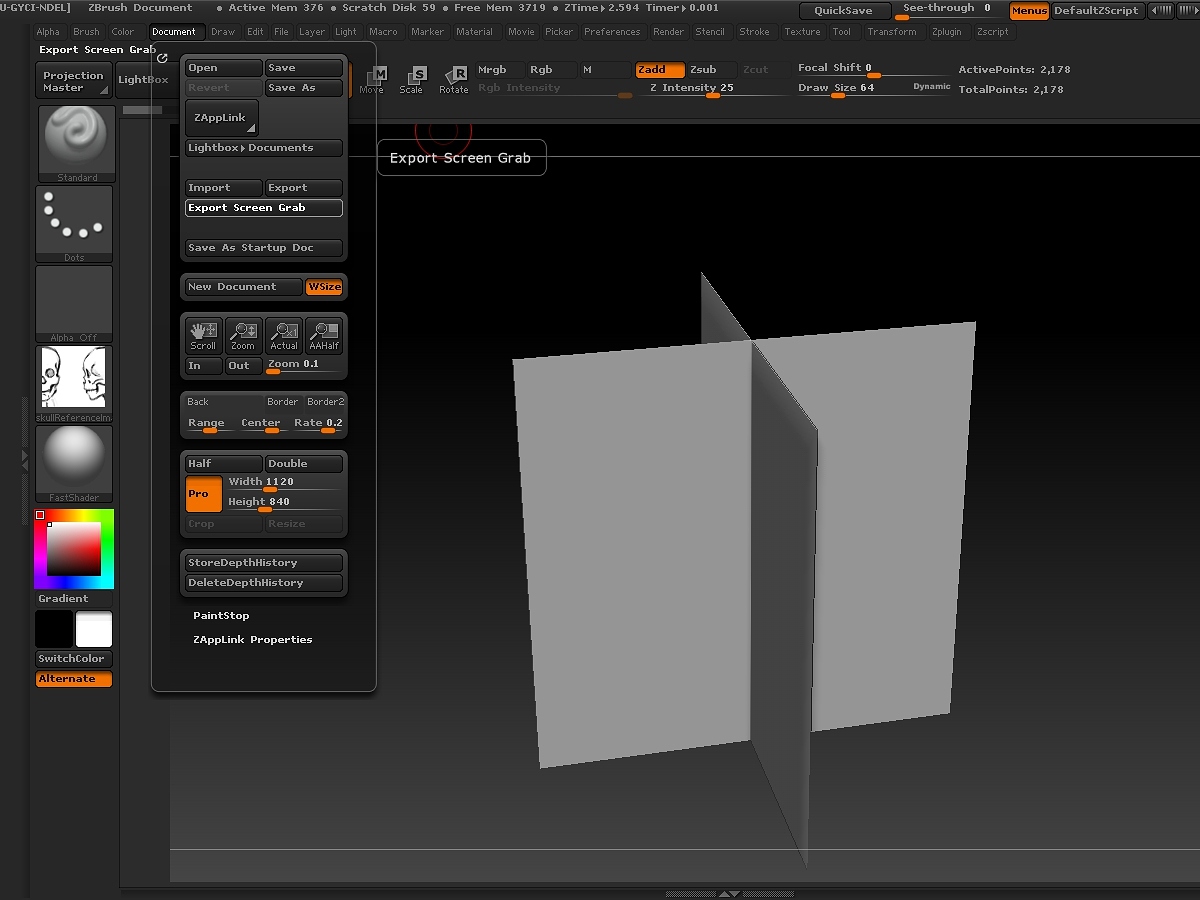Click the Double document size button
Screen dimensions: 1200x900
click(304, 464)
